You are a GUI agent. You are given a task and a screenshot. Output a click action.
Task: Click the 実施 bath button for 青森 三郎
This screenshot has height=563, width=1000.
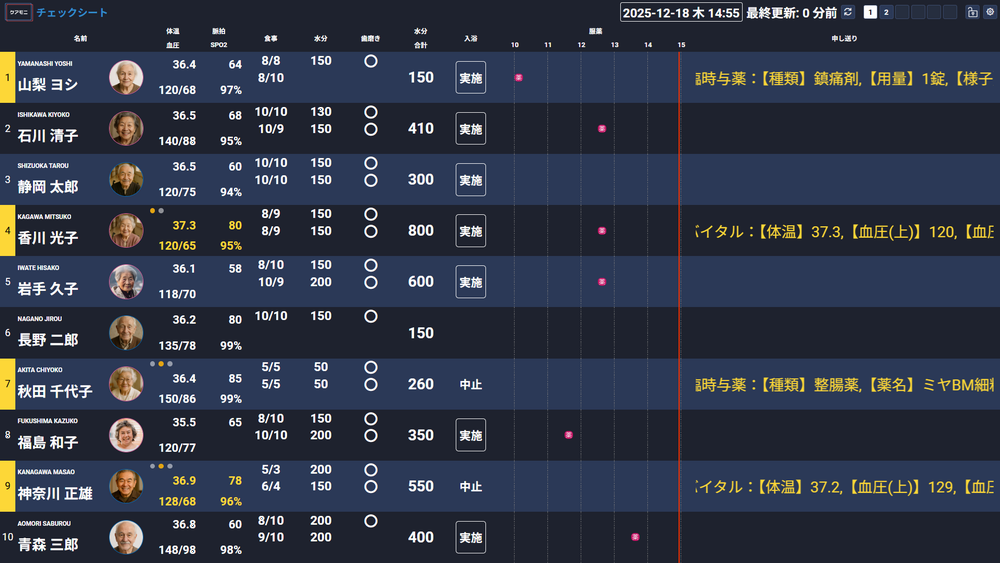point(471,537)
